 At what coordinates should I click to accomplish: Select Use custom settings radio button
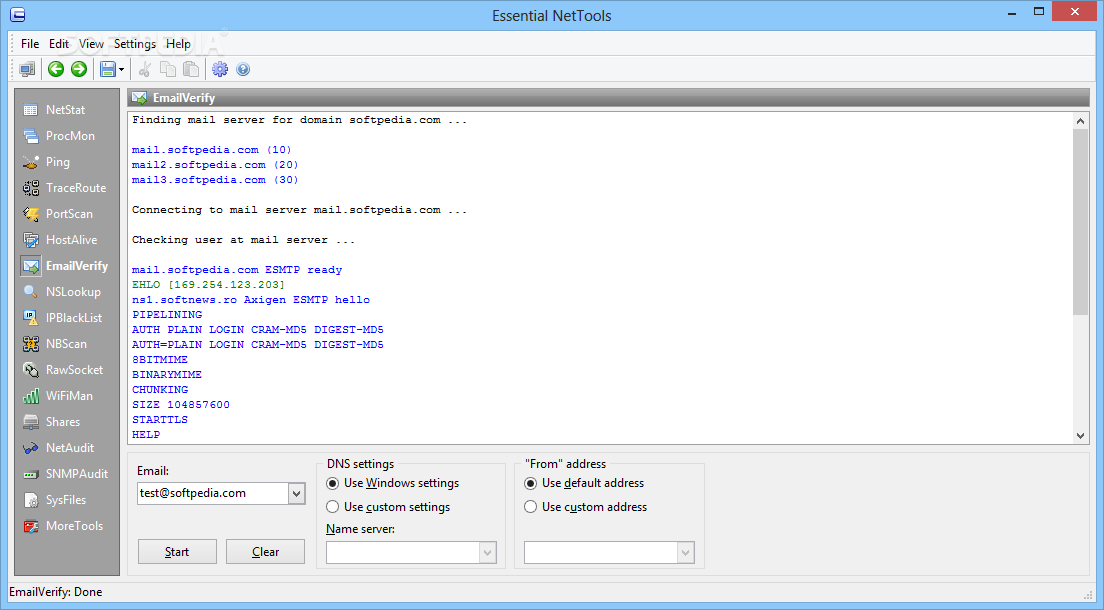(332, 507)
